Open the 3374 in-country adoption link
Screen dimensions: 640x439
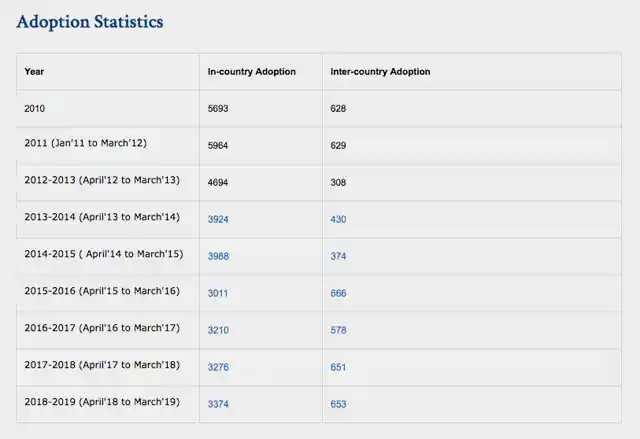(218, 404)
